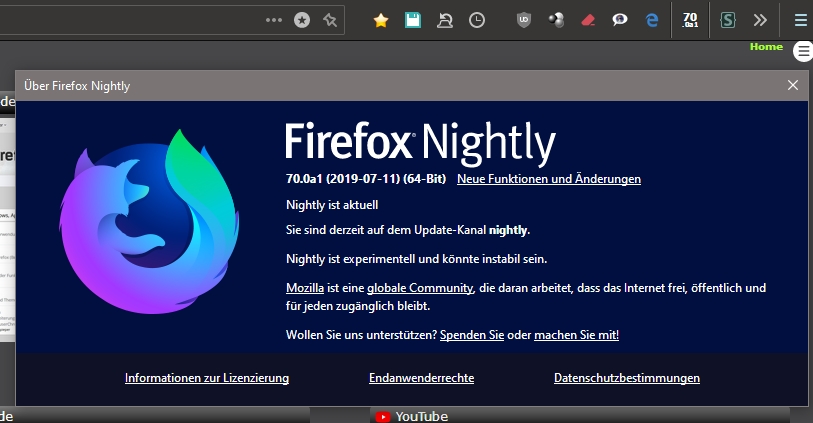Viewport: 813px width, 423px height.
Task: Click the Spenden Sie link
Action: pyautogui.click(x=472, y=335)
